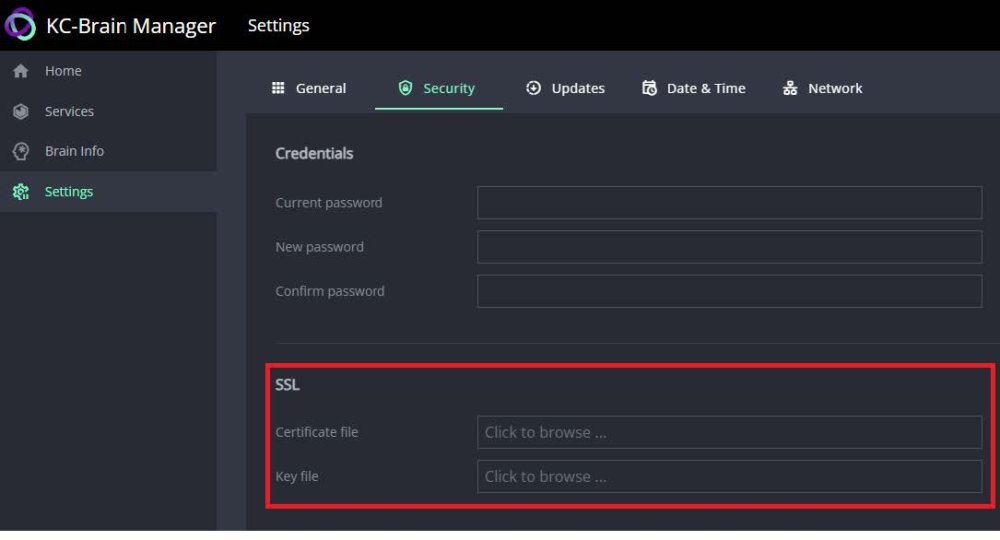Click the Updates download icon
The image size is (1000, 540).
(x=533, y=88)
